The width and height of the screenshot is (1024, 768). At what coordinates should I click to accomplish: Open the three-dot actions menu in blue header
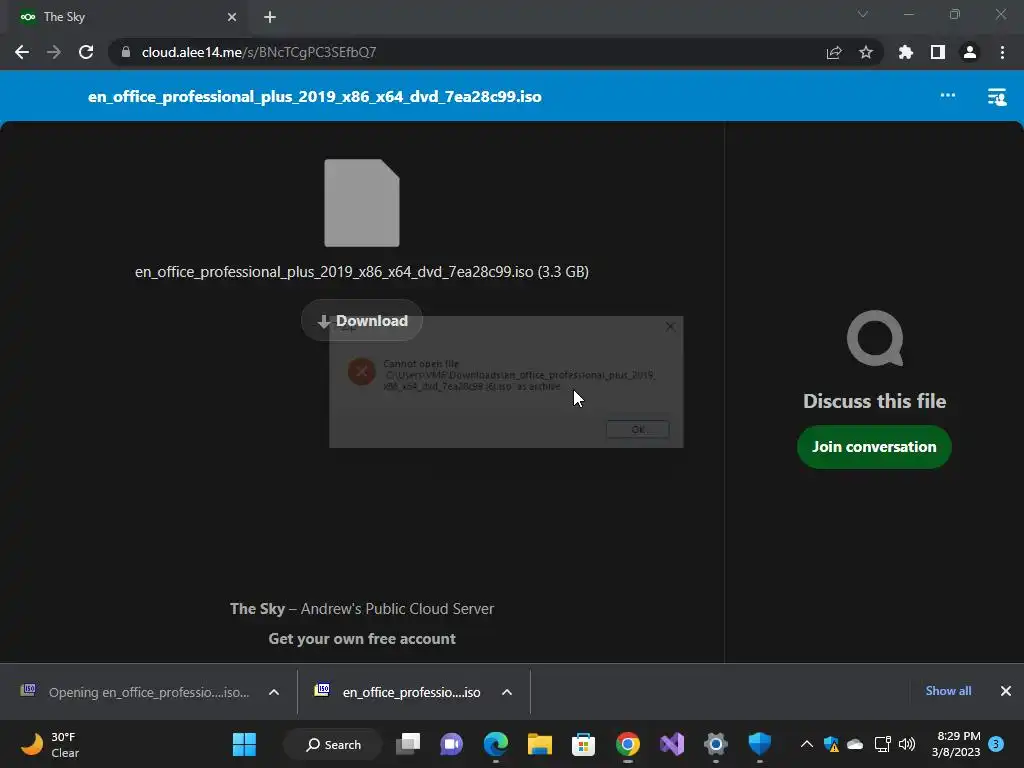click(x=948, y=95)
